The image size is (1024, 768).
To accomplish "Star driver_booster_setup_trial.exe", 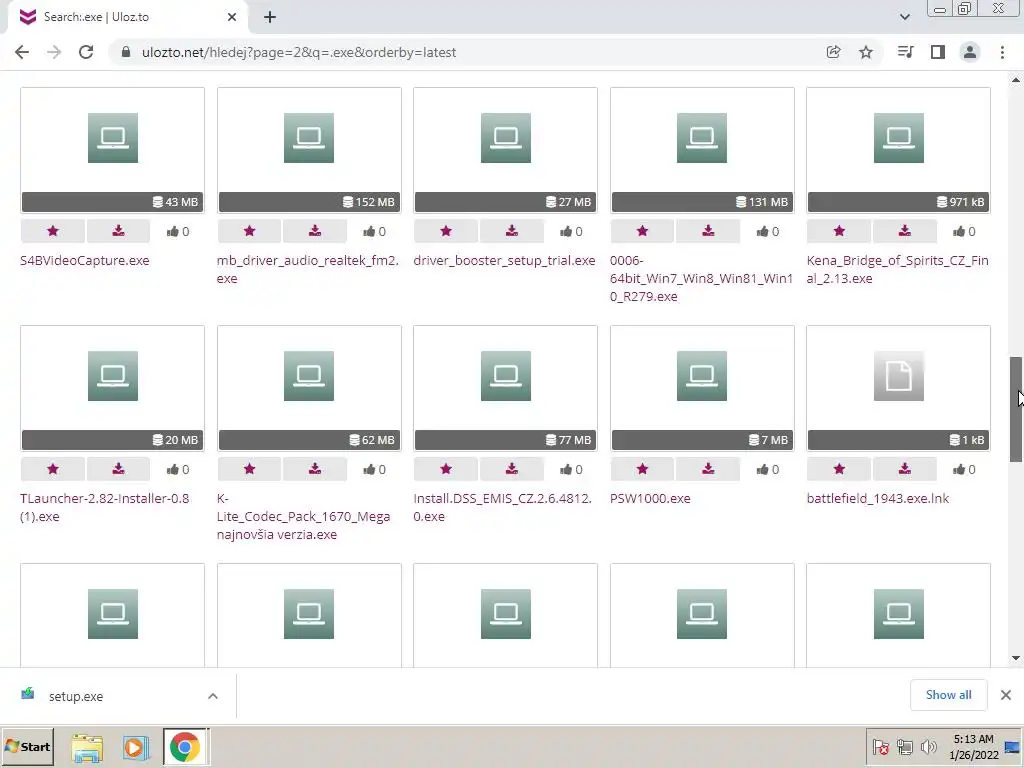I will 446,231.
